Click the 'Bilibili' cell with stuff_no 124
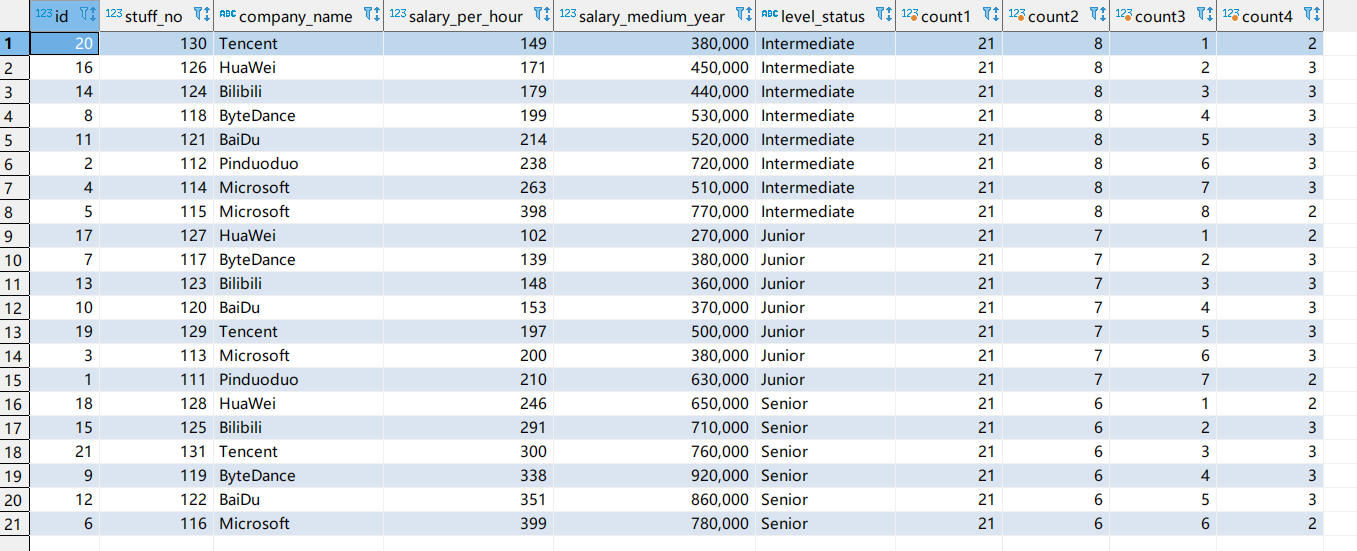Screen dimensions: 1357x551 (x=298, y=91)
